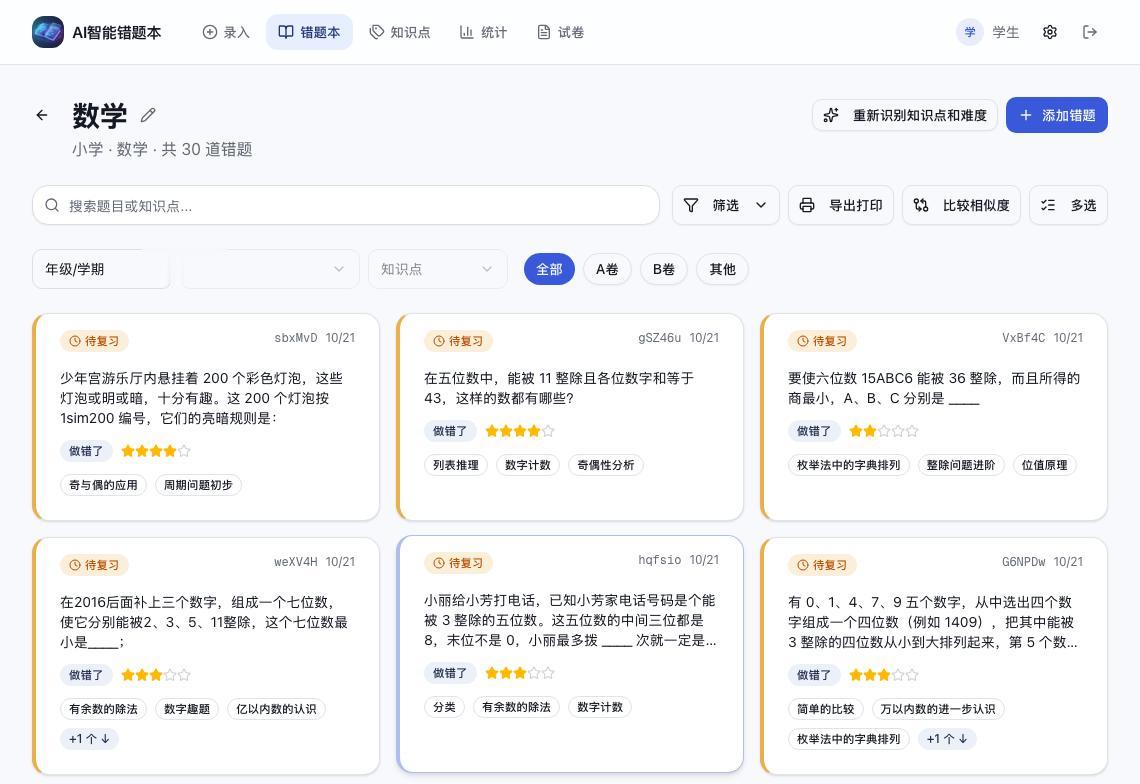Click the 添加错题 button
1140x784 pixels.
1056,115
